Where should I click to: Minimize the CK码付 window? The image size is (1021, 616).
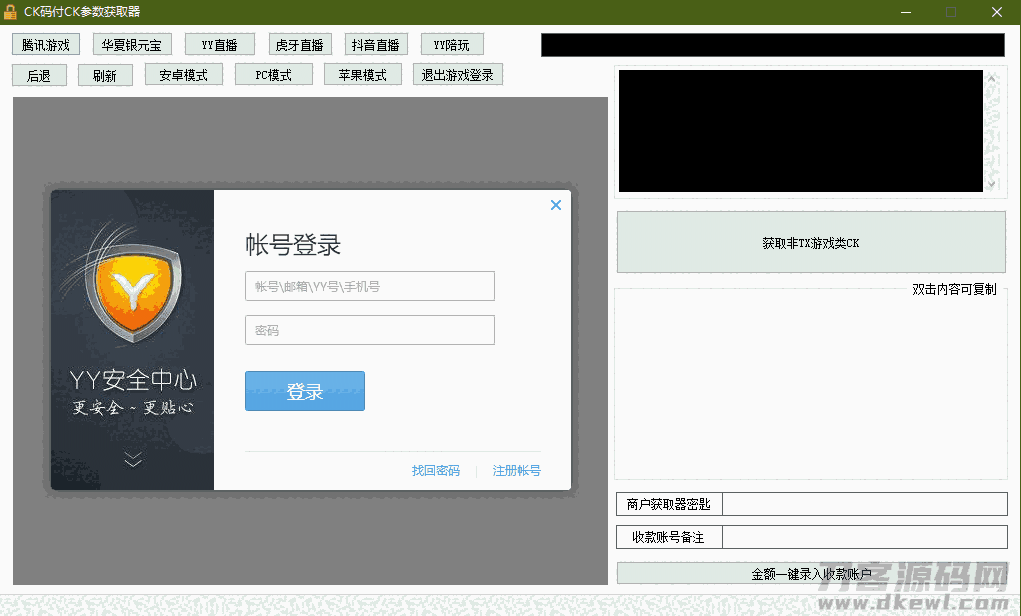(x=906, y=12)
